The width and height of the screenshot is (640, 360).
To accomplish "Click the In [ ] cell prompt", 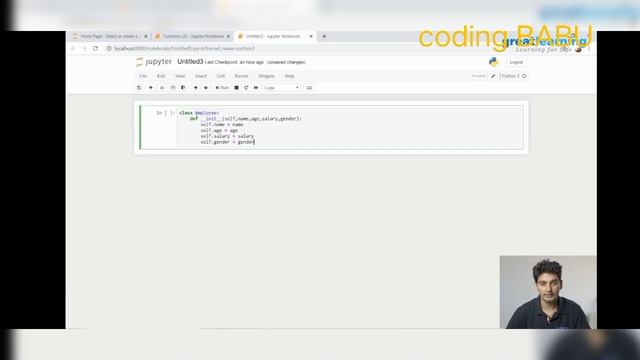I will pos(165,113).
